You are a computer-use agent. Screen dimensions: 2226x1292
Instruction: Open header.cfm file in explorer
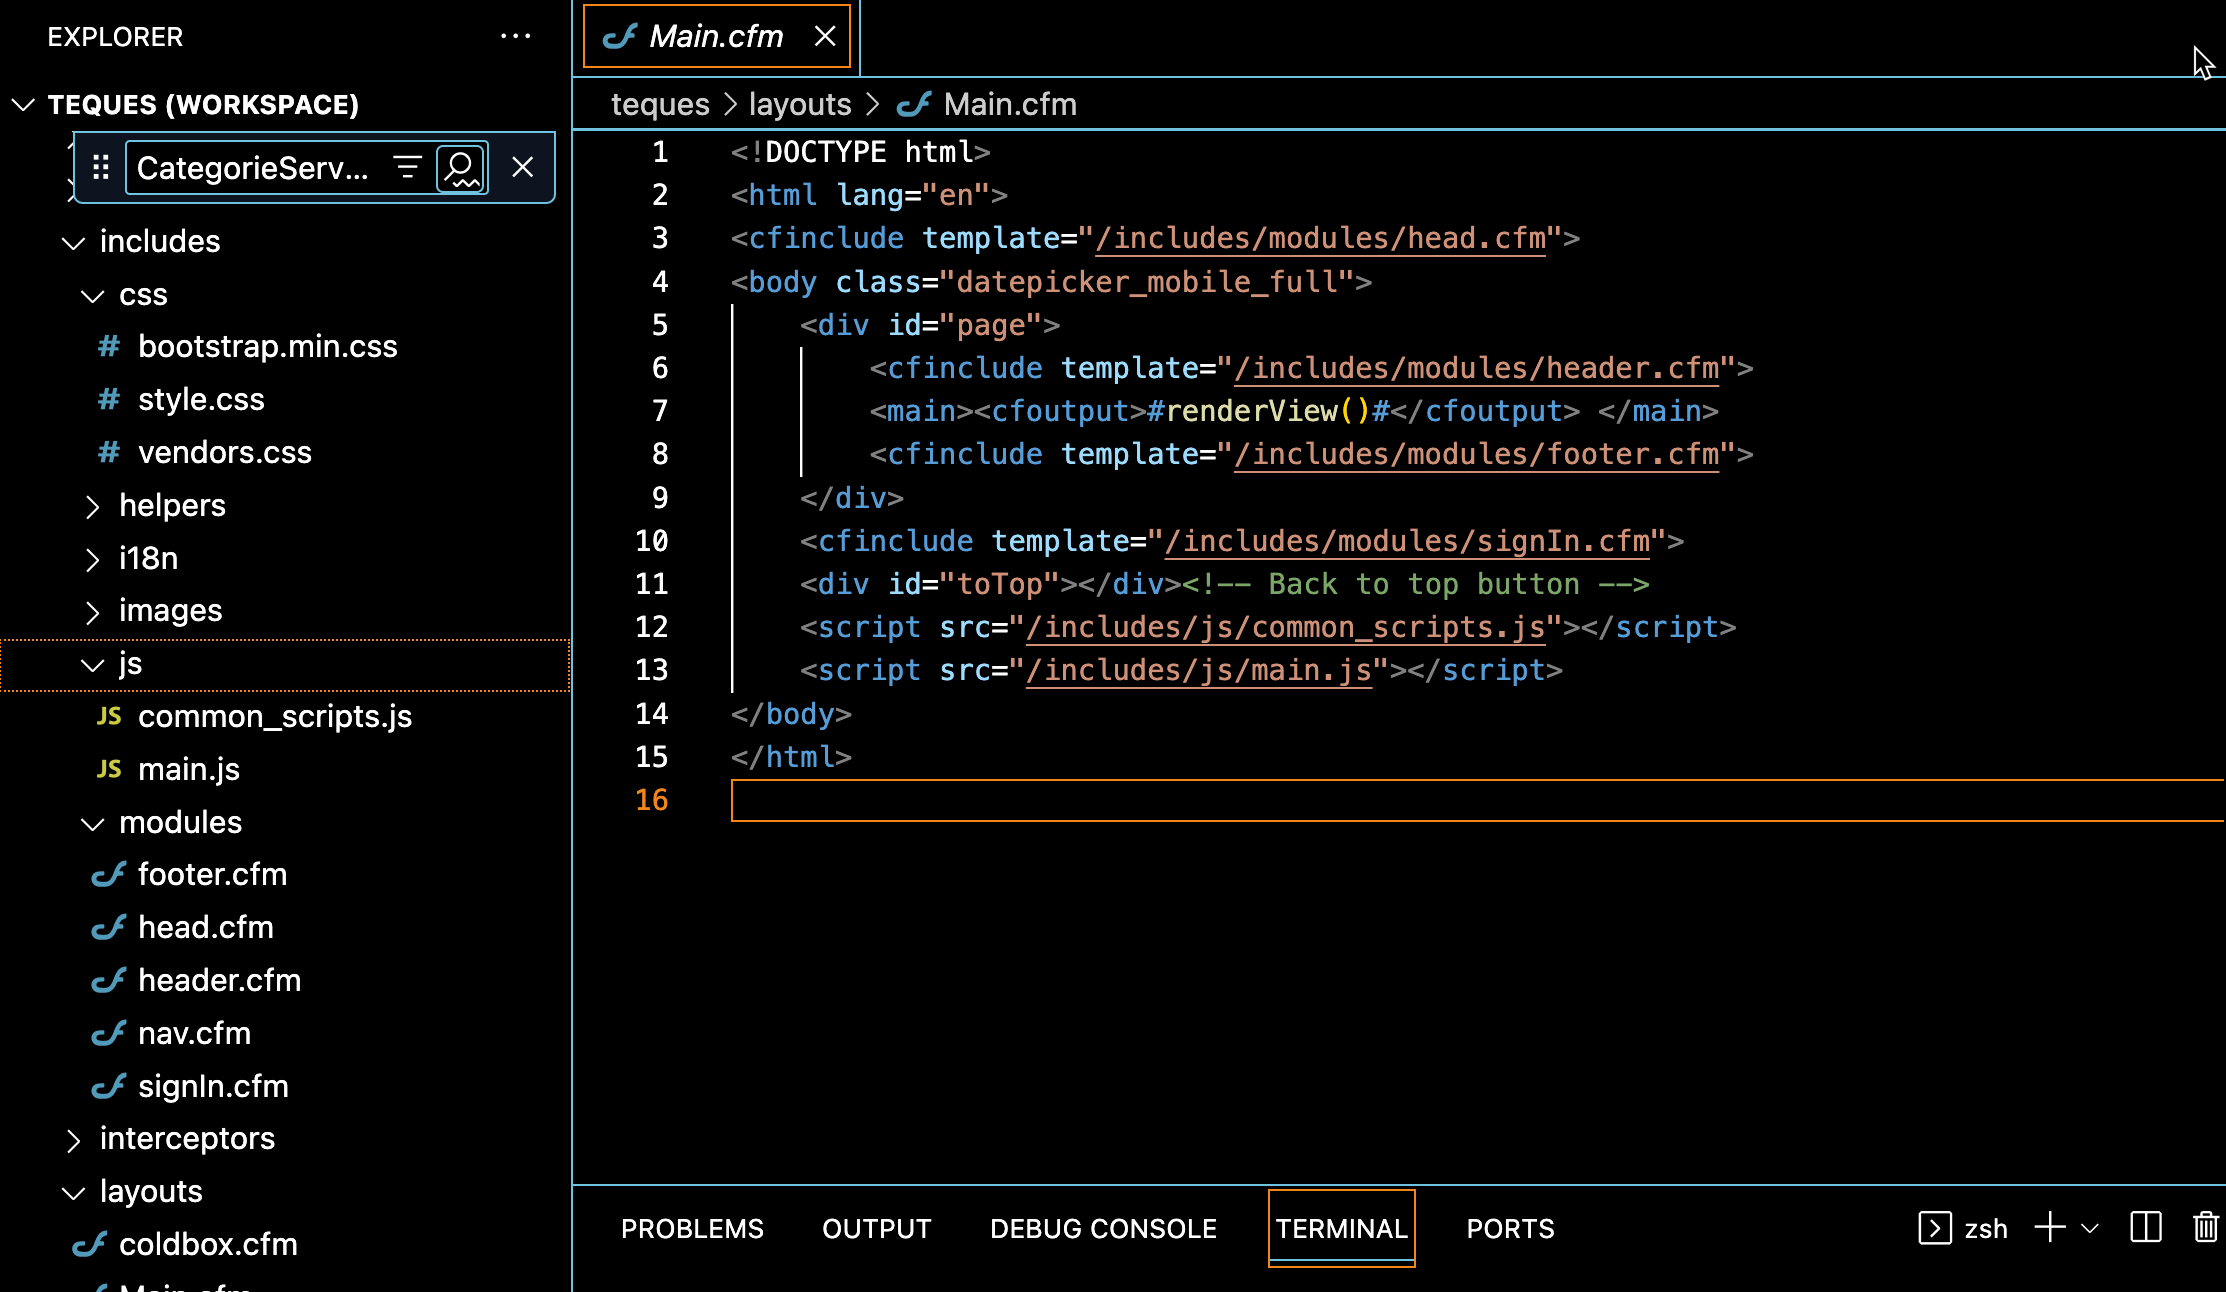(219, 981)
